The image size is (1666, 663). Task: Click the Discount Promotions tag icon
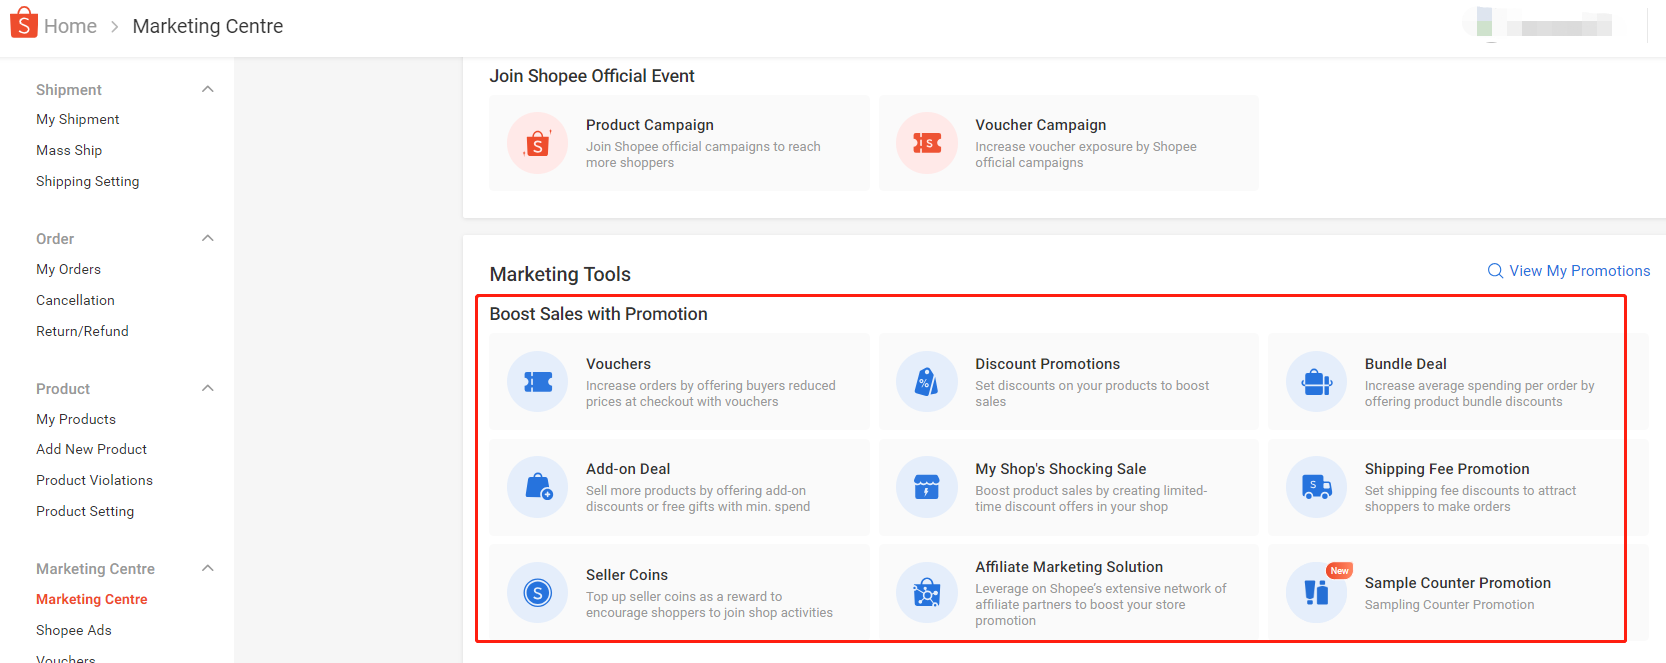tap(927, 382)
